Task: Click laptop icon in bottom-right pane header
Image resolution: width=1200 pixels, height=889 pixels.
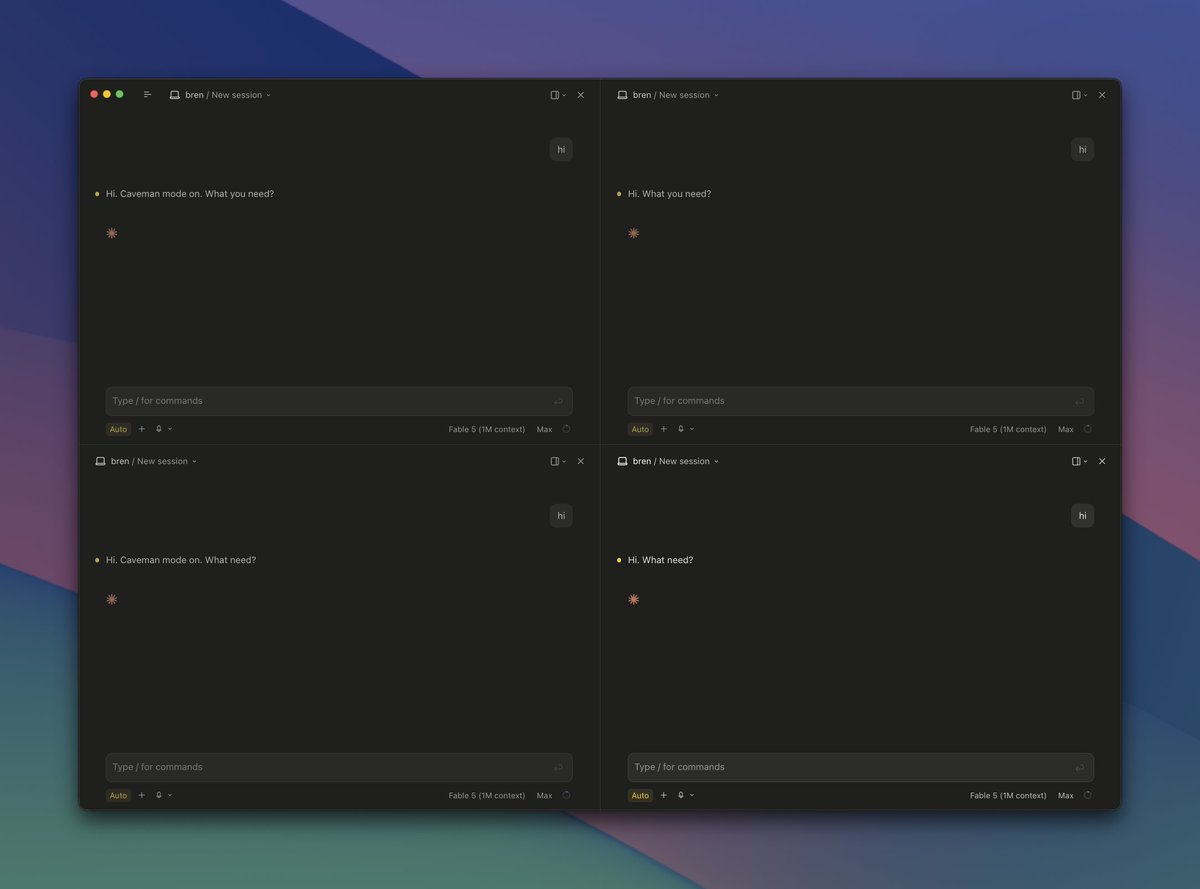Action: (622, 461)
